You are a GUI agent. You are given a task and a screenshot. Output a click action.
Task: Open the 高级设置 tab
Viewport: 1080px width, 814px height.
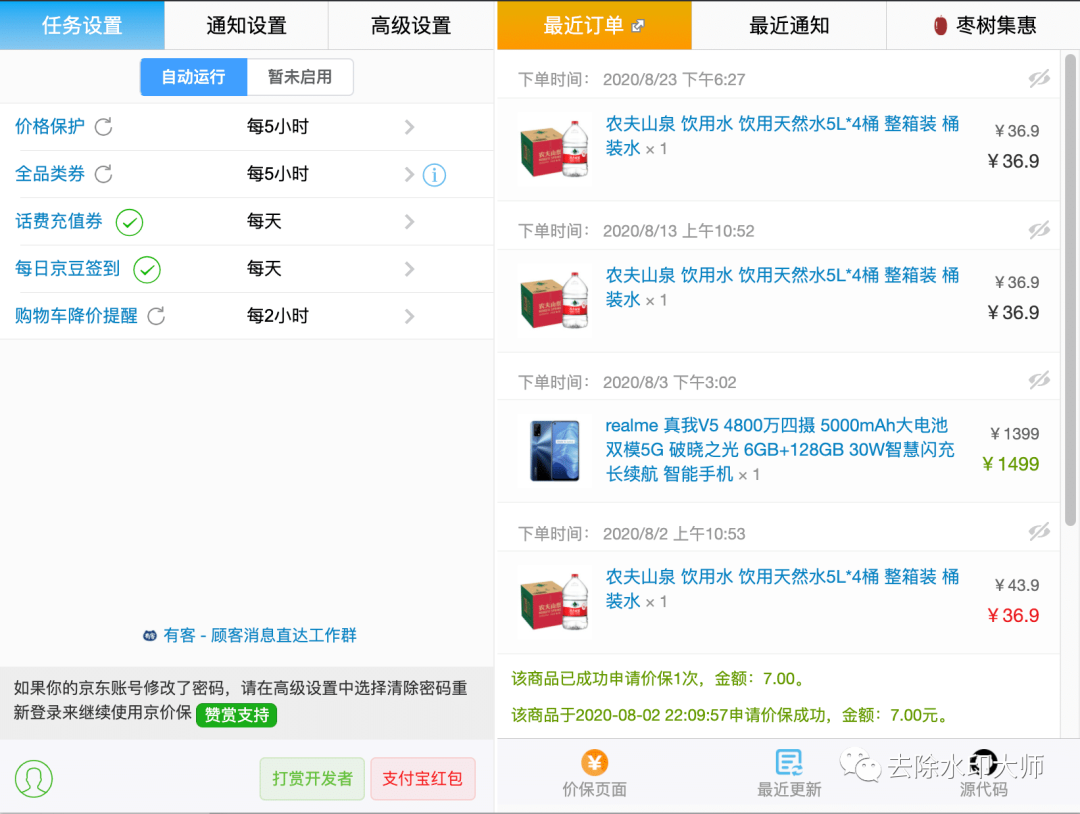coord(411,25)
